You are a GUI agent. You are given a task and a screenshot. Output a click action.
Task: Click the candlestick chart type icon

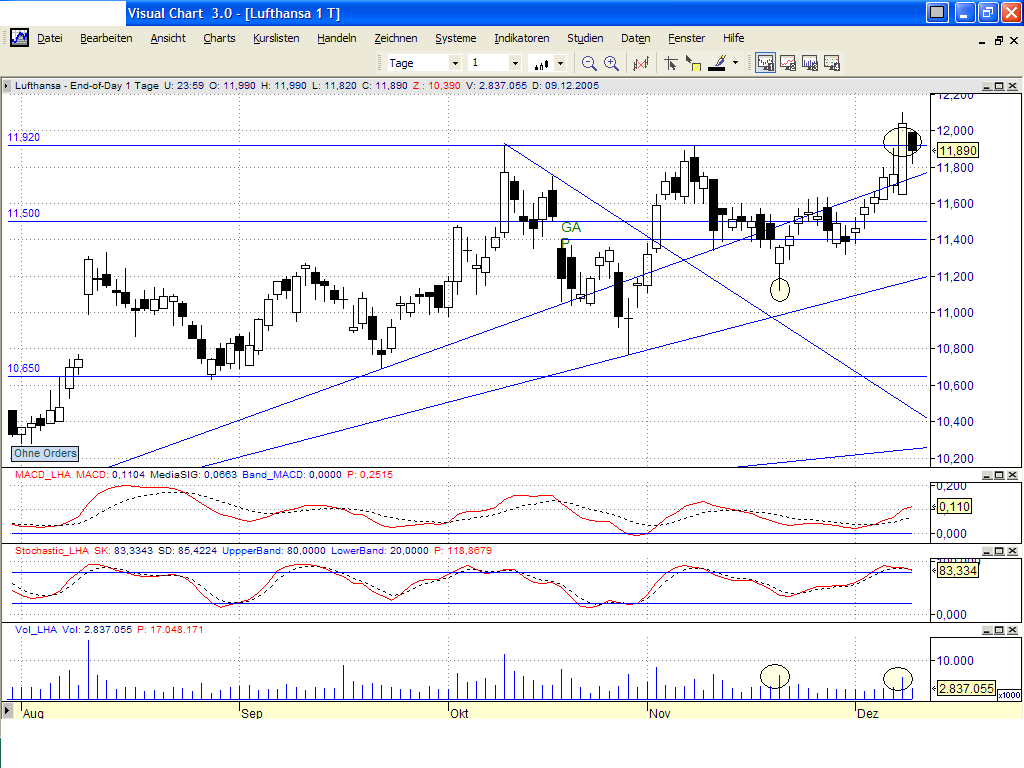click(540, 62)
